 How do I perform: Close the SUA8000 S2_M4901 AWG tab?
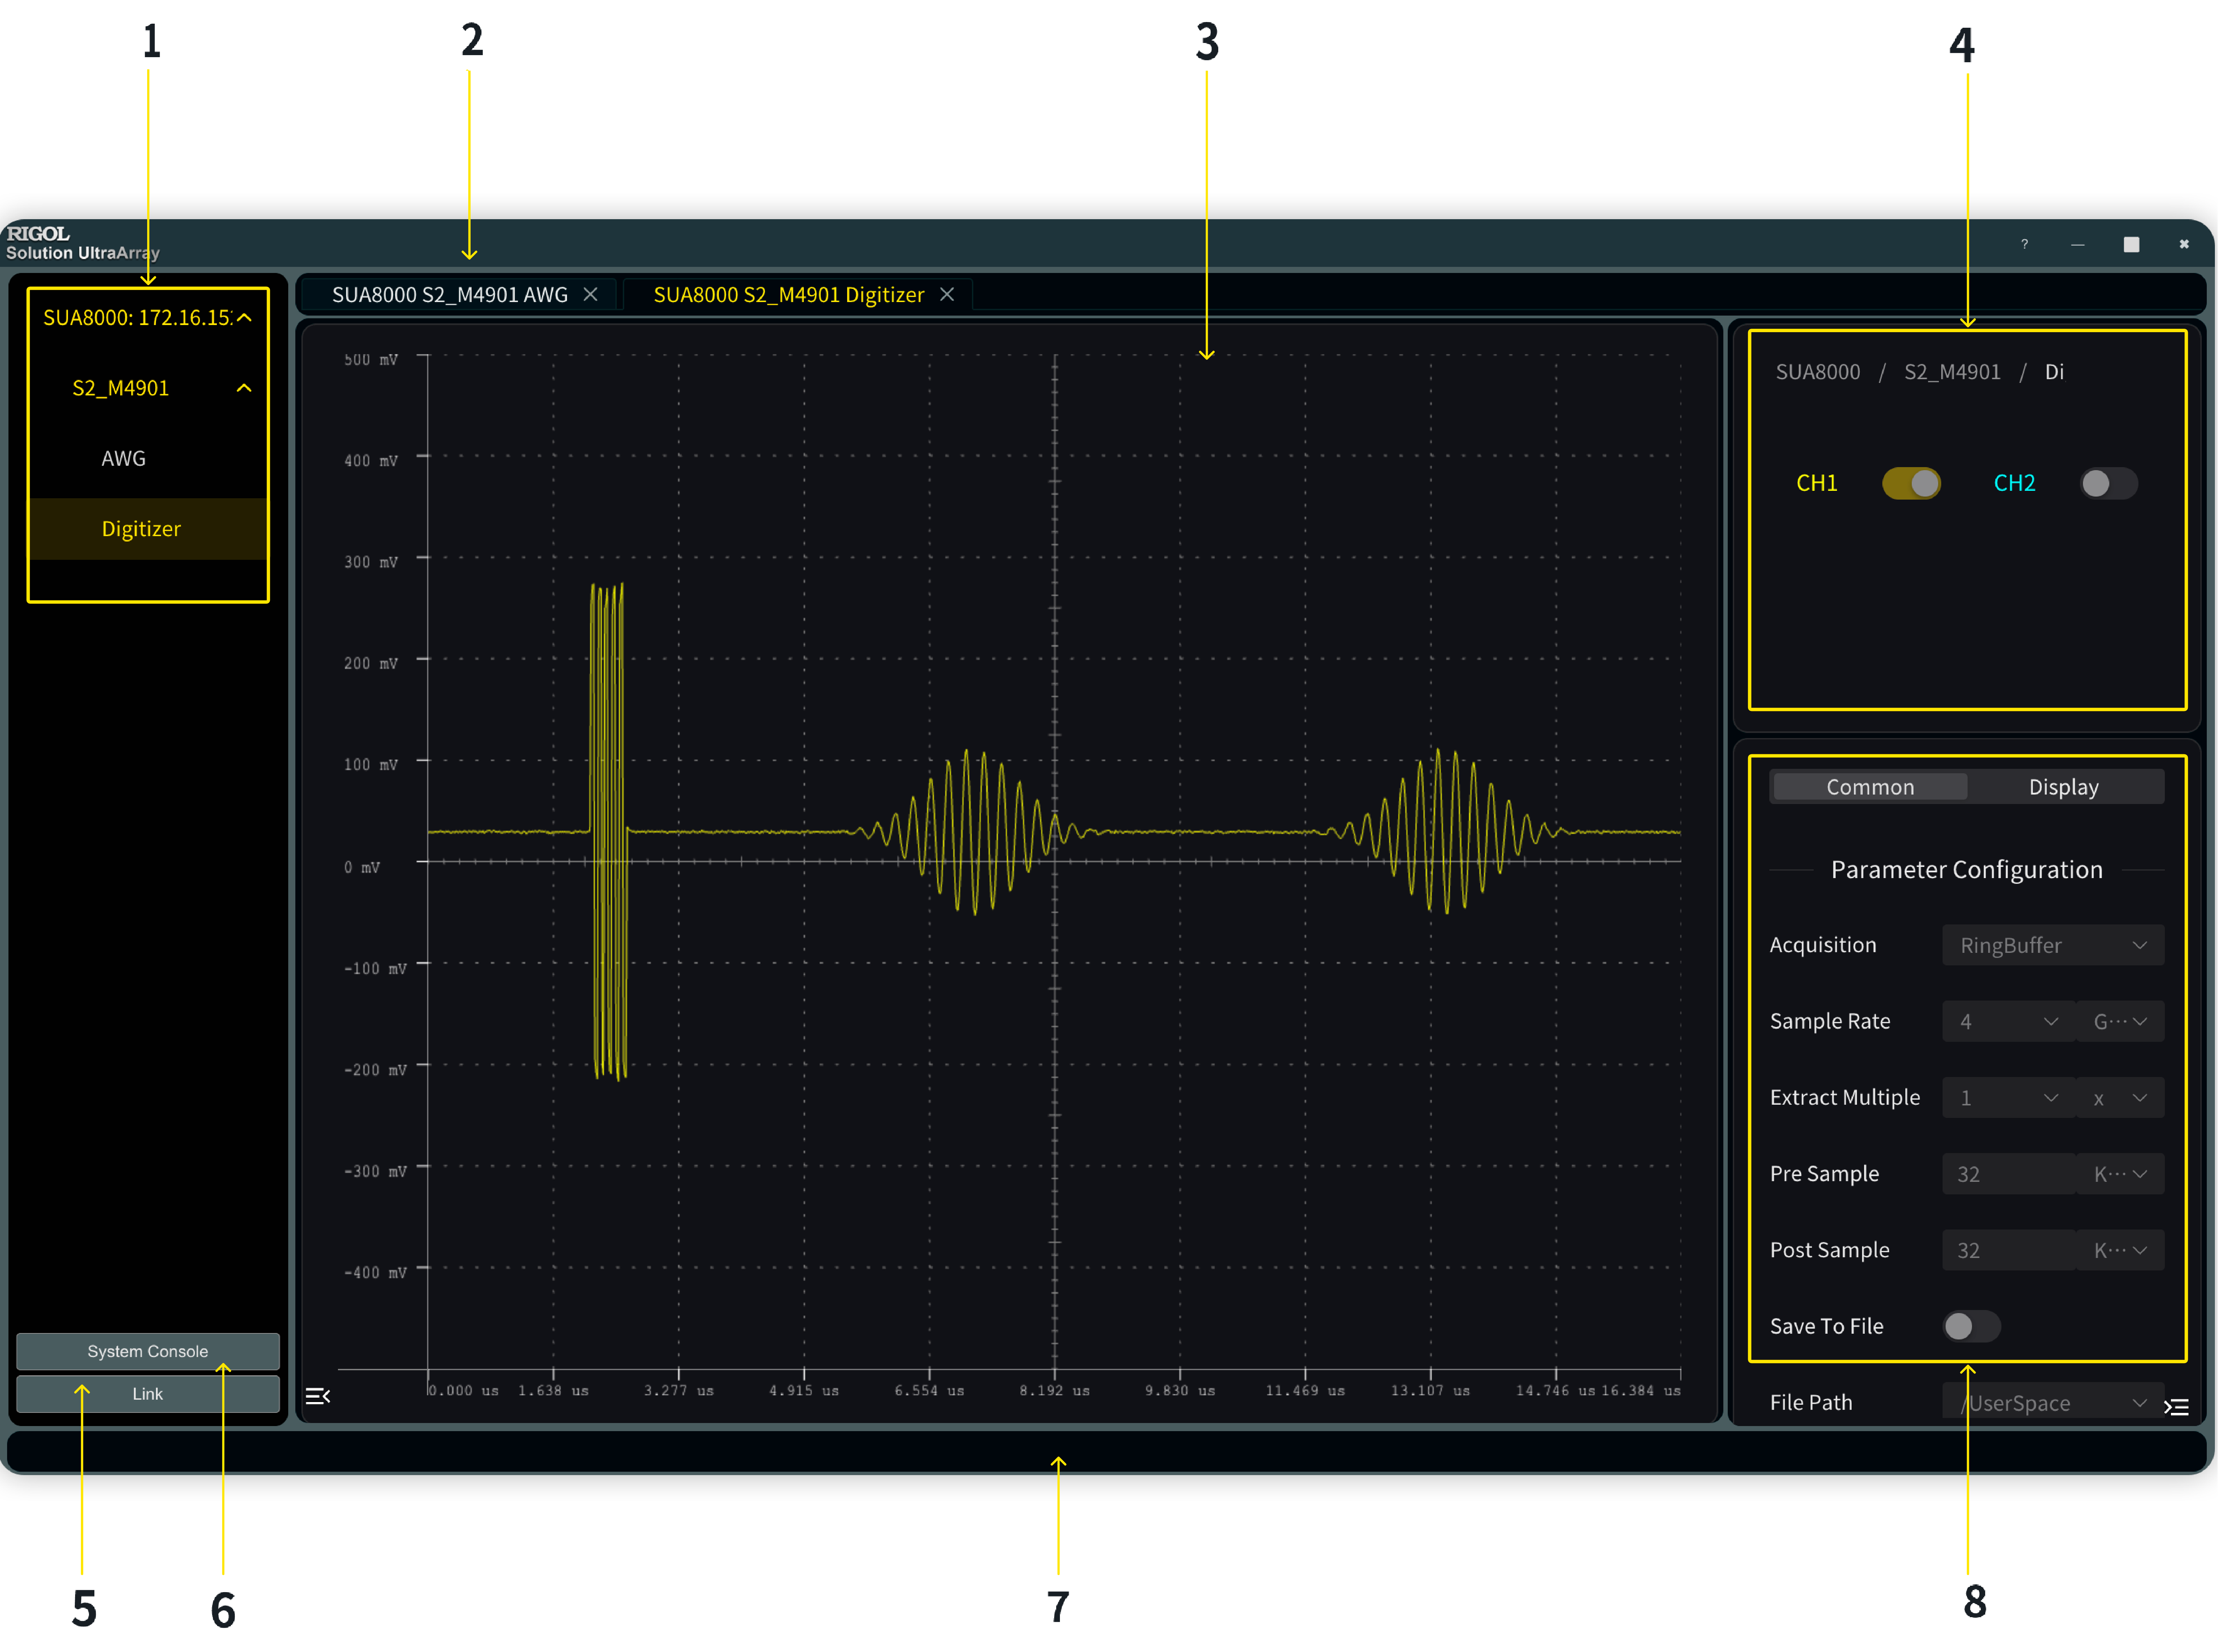tap(591, 295)
